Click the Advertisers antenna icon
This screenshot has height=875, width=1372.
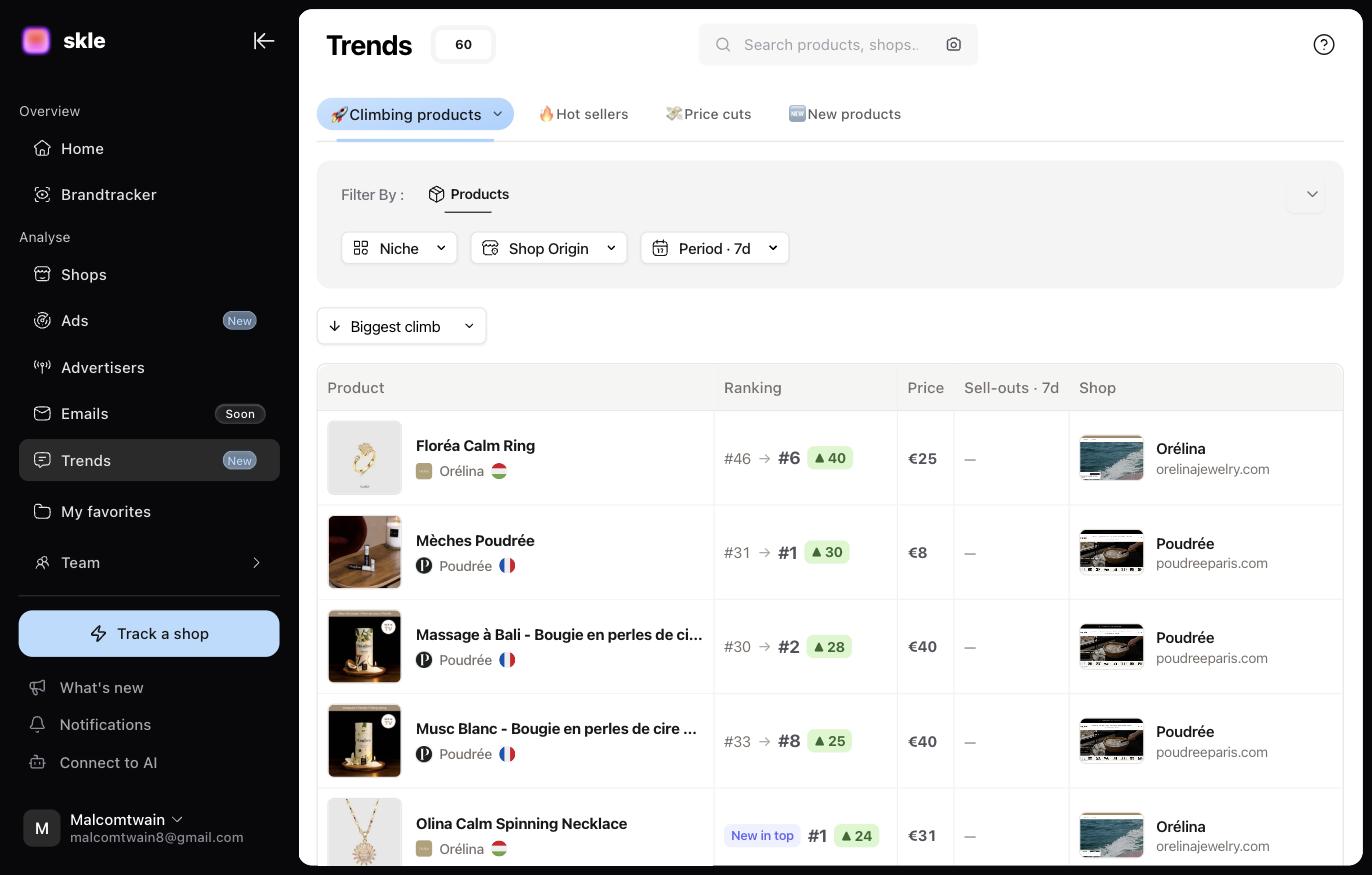click(42, 367)
